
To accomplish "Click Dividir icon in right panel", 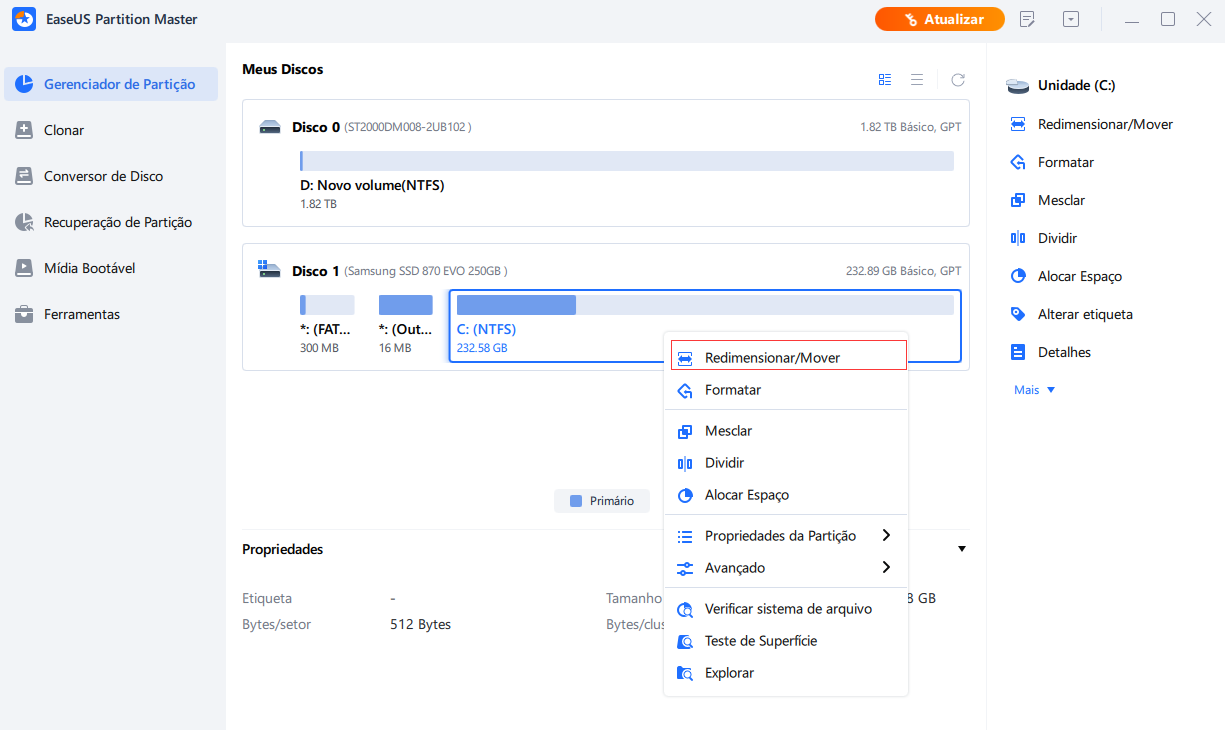I will click(x=1018, y=238).
